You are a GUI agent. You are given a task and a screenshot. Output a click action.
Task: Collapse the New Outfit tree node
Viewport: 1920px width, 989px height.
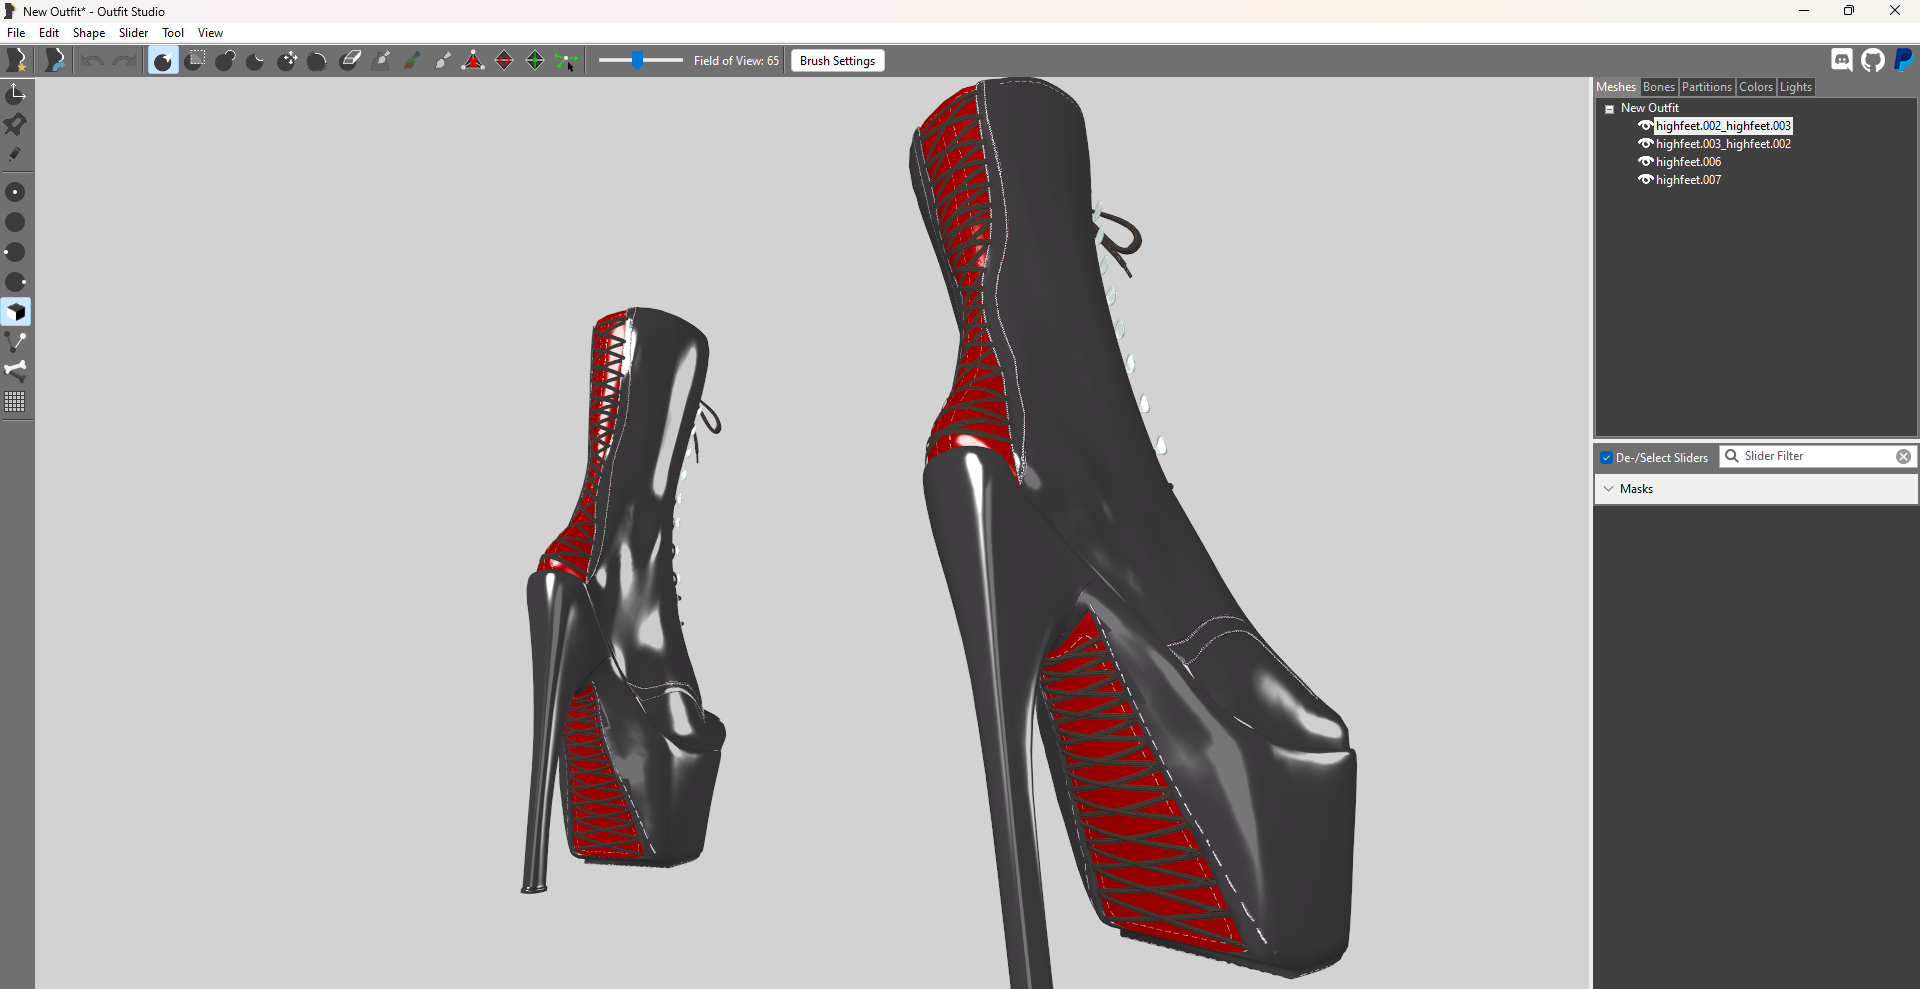[x=1609, y=109]
